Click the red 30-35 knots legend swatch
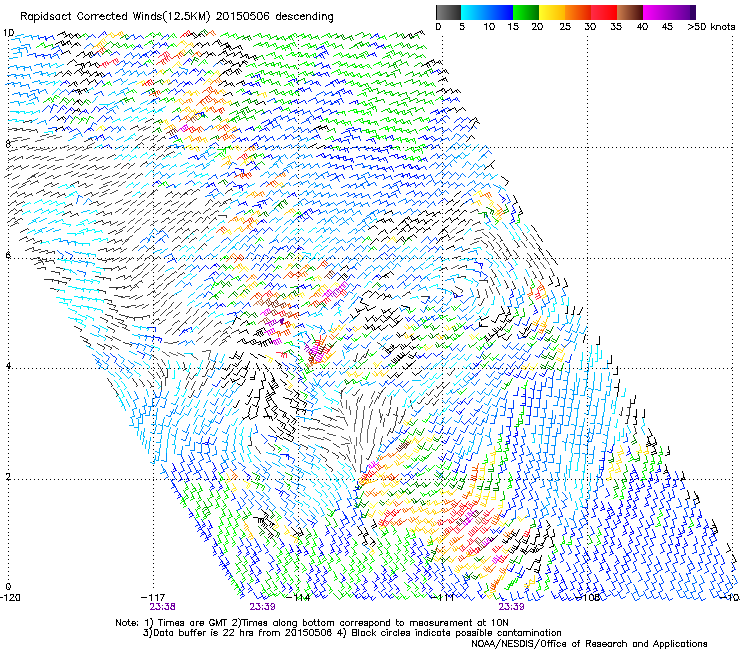Viewport: 740px width, 650px height. [604, 12]
